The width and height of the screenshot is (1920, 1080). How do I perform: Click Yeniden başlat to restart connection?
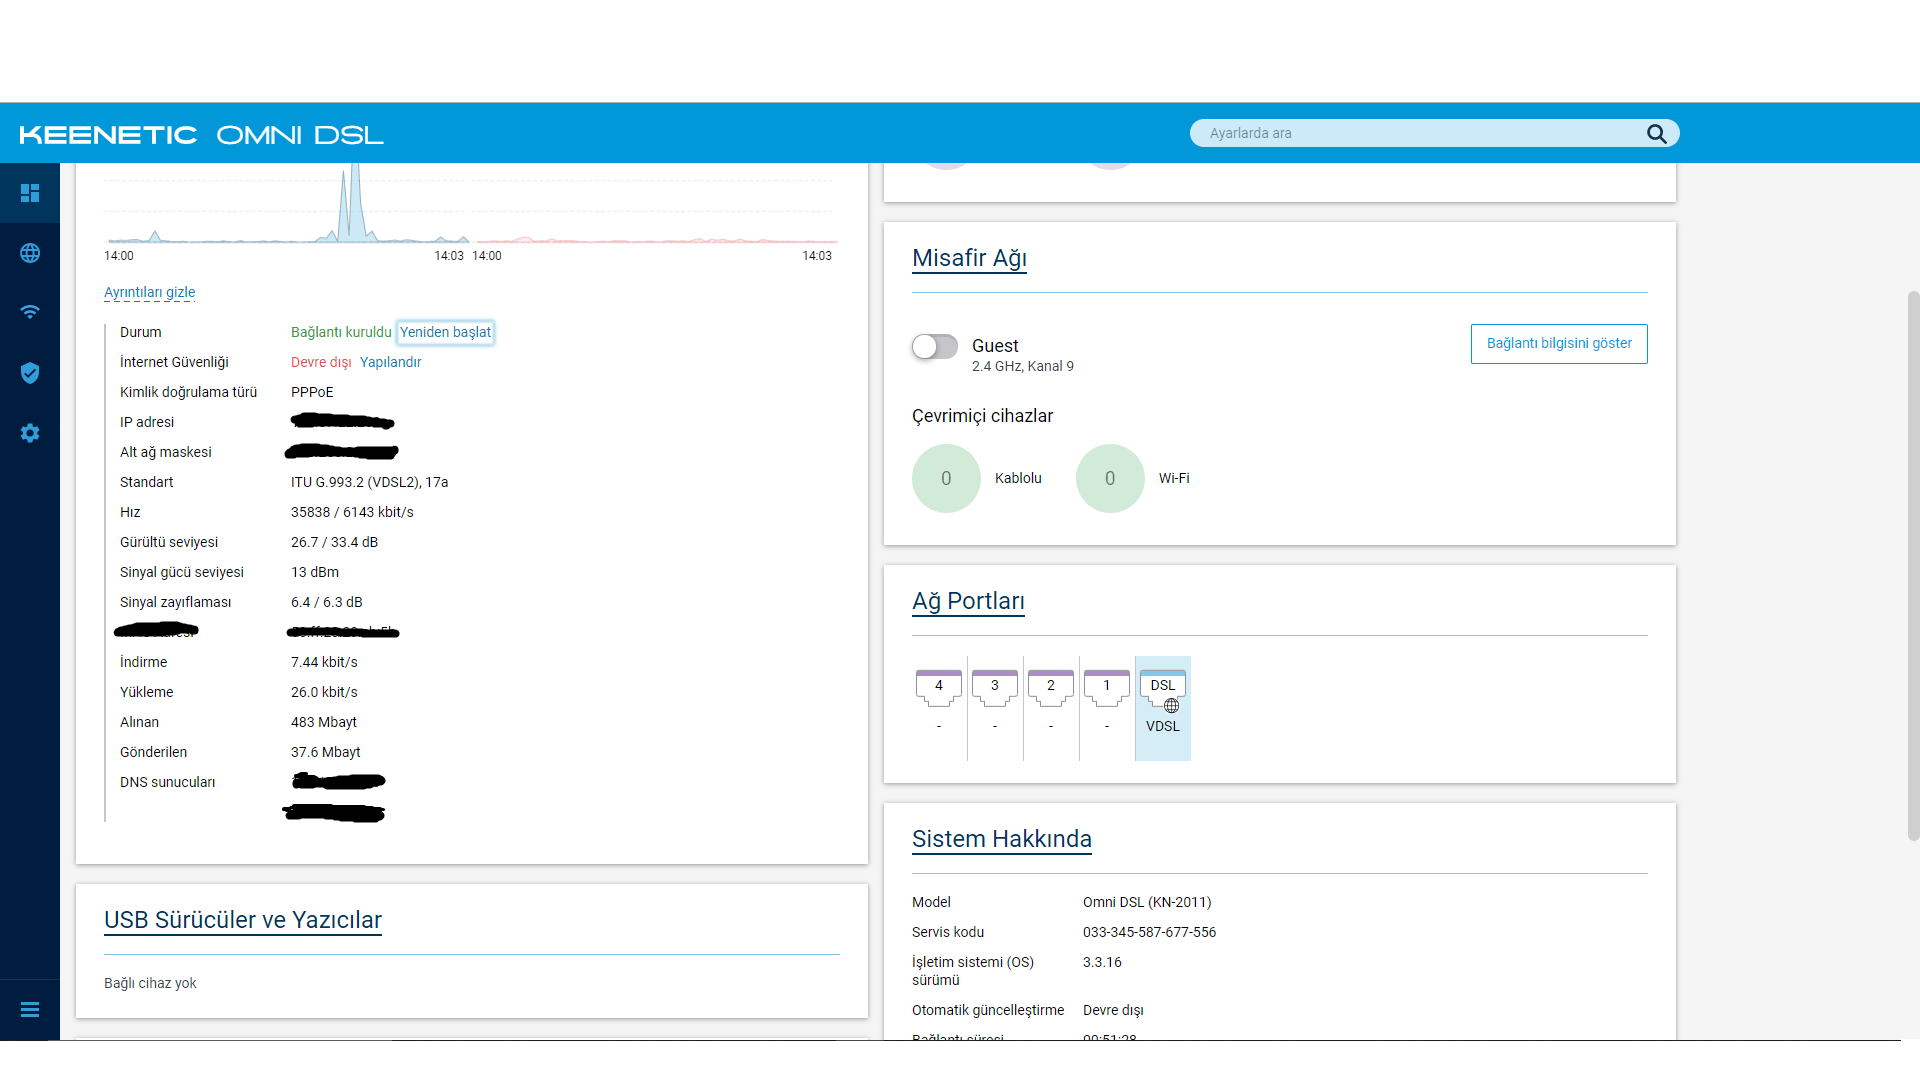(x=445, y=332)
